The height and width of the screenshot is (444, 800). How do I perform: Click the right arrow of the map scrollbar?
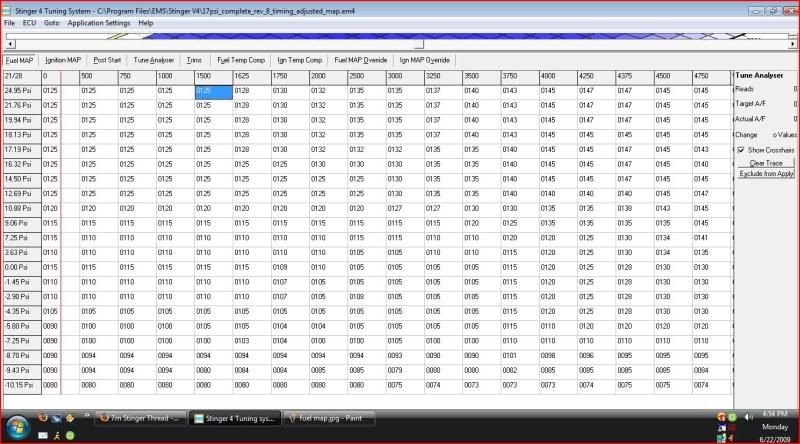coord(792,44)
